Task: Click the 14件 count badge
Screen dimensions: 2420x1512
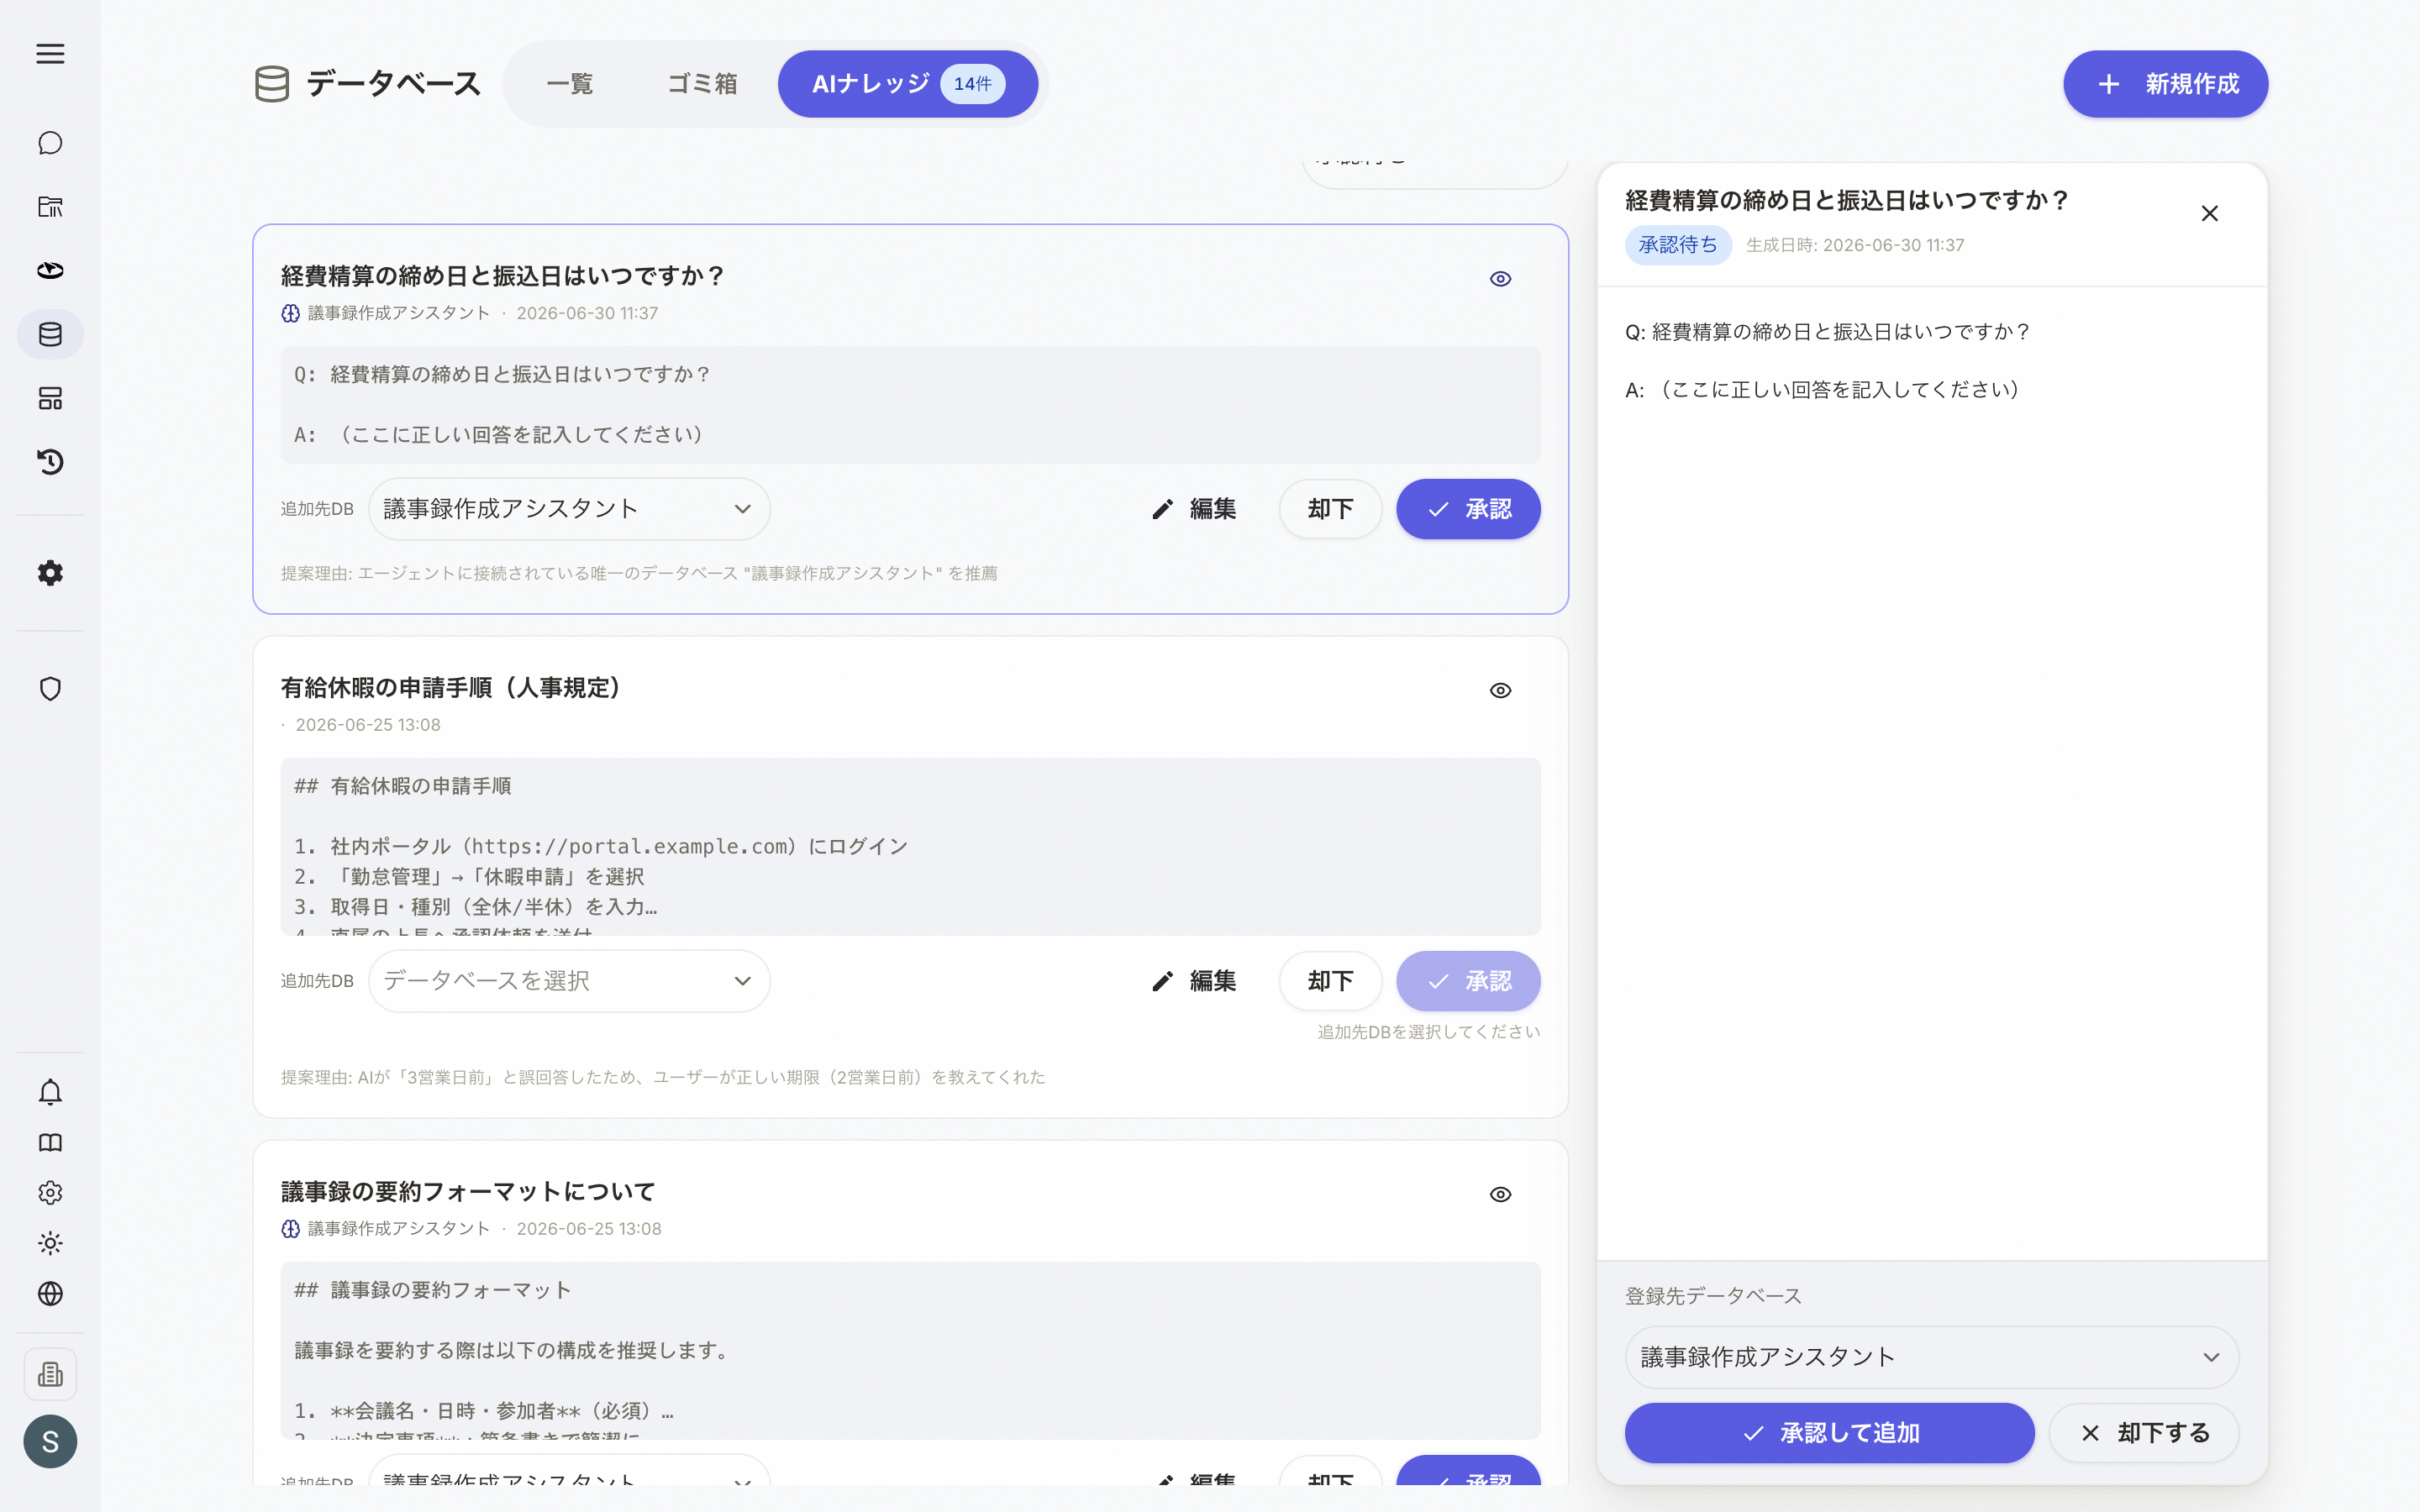Action: tap(972, 84)
